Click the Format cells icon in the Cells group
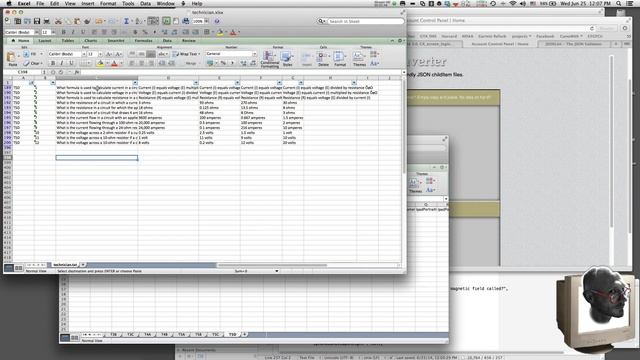The height and width of the screenshot is (360, 640). click(340, 58)
